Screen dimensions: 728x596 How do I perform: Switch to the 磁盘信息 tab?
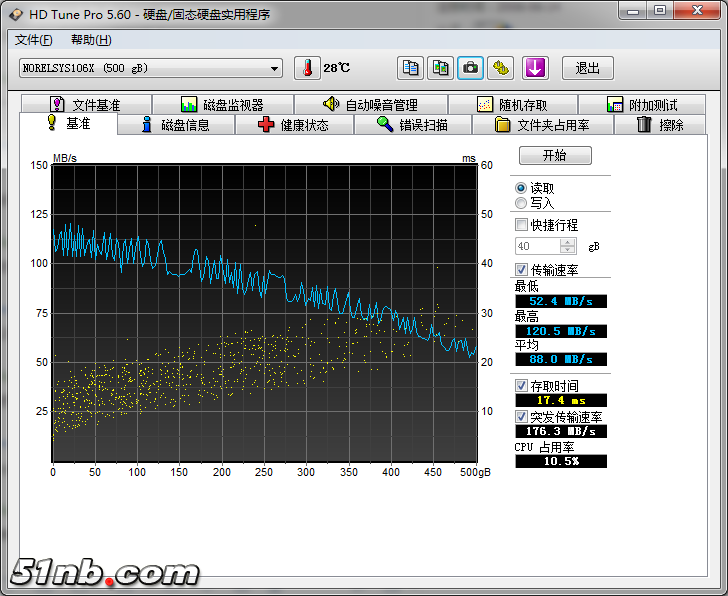(175, 125)
